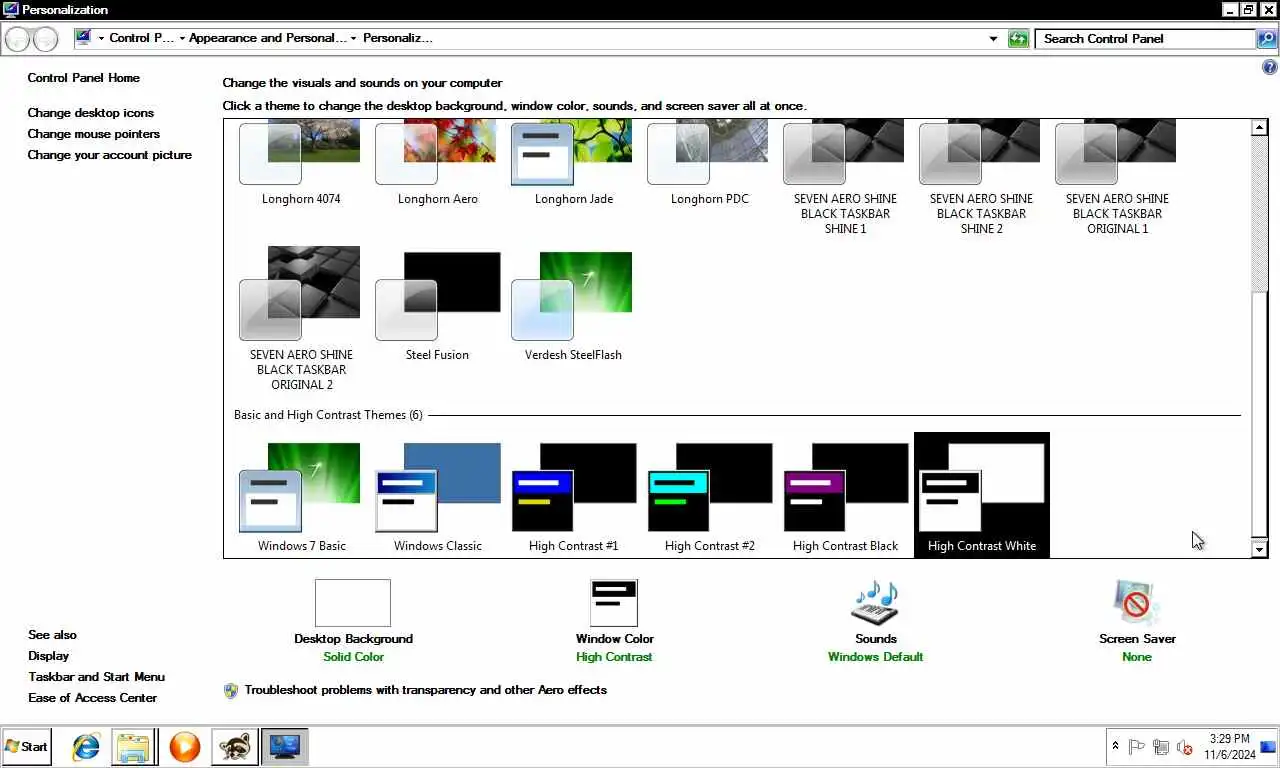1280x768 pixels.
Task: Open the Display link under See also
Action: 48,656
